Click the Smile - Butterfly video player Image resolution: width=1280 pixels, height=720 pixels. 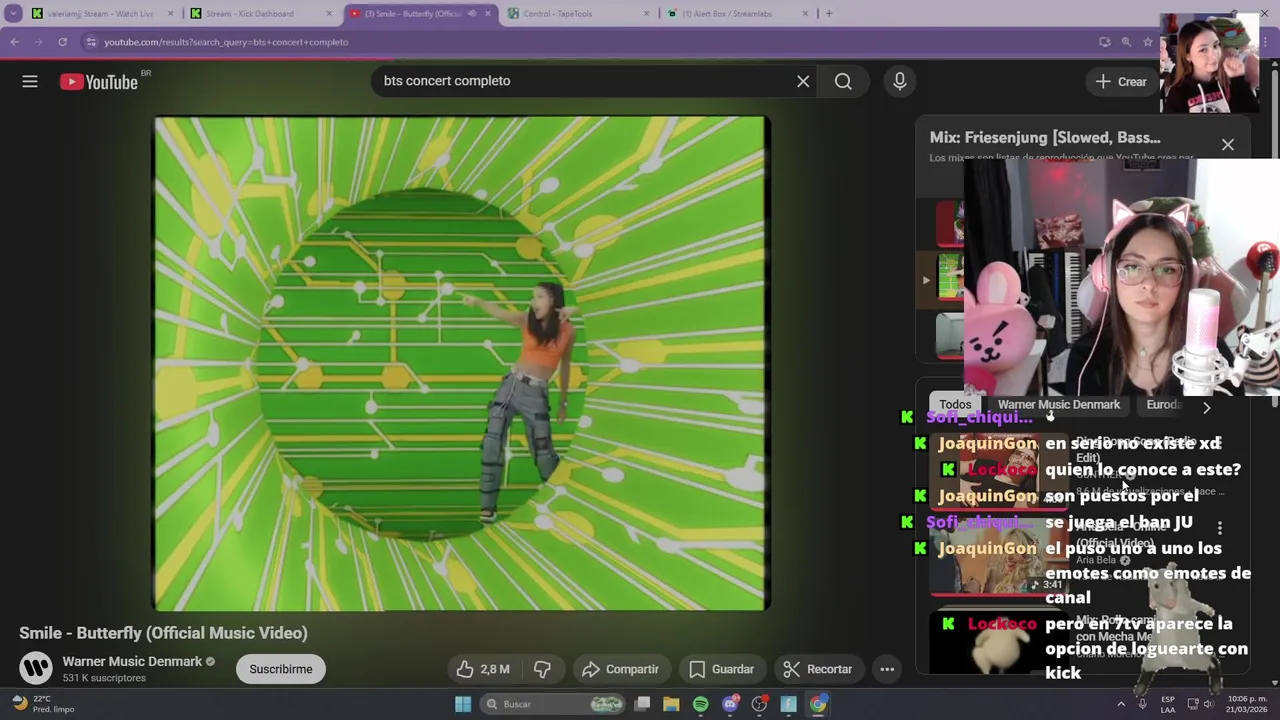pos(461,363)
